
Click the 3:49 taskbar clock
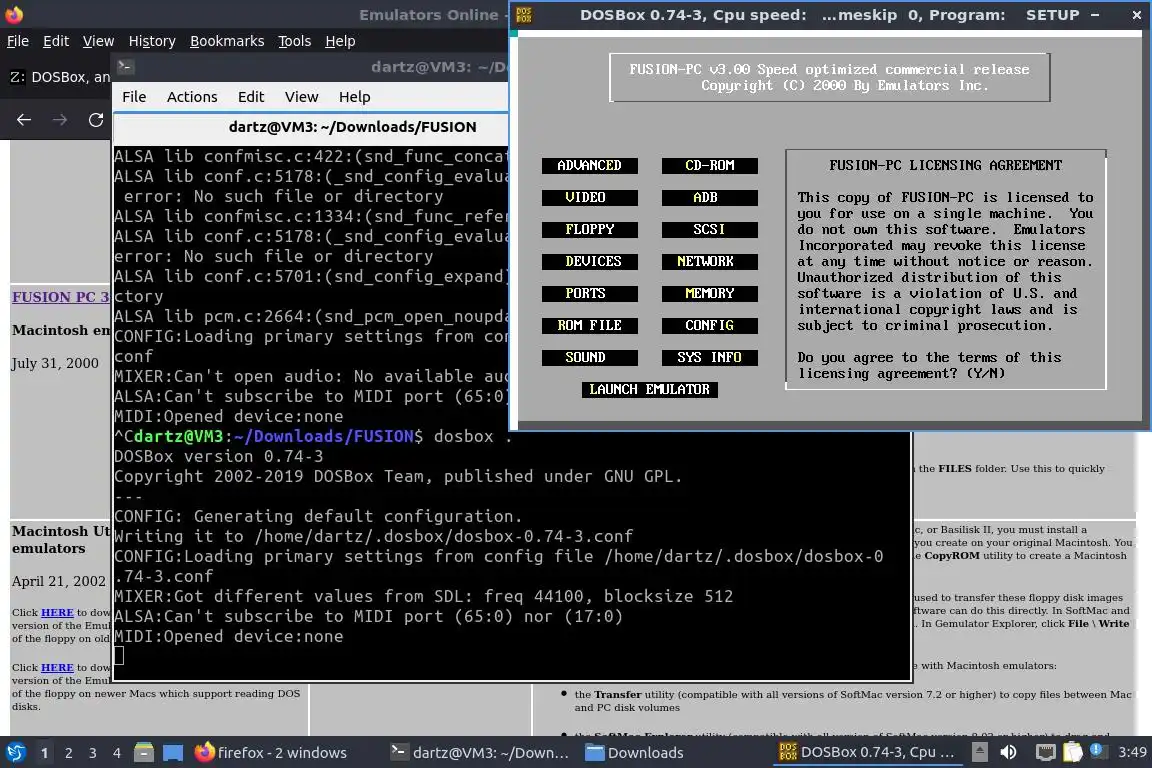tap(1132, 752)
